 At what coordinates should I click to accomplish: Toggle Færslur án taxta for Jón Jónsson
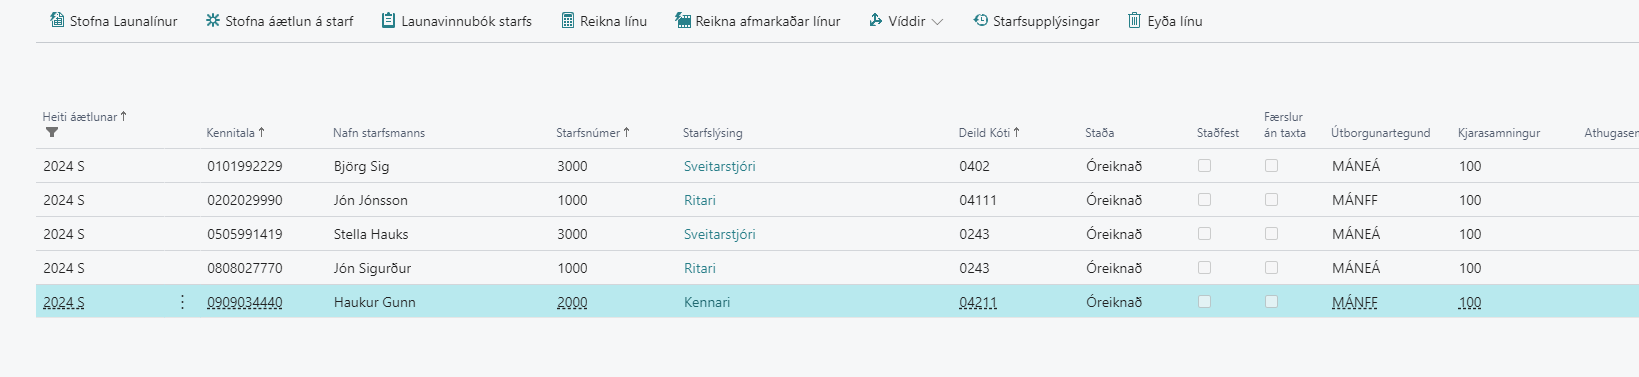point(1271,200)
